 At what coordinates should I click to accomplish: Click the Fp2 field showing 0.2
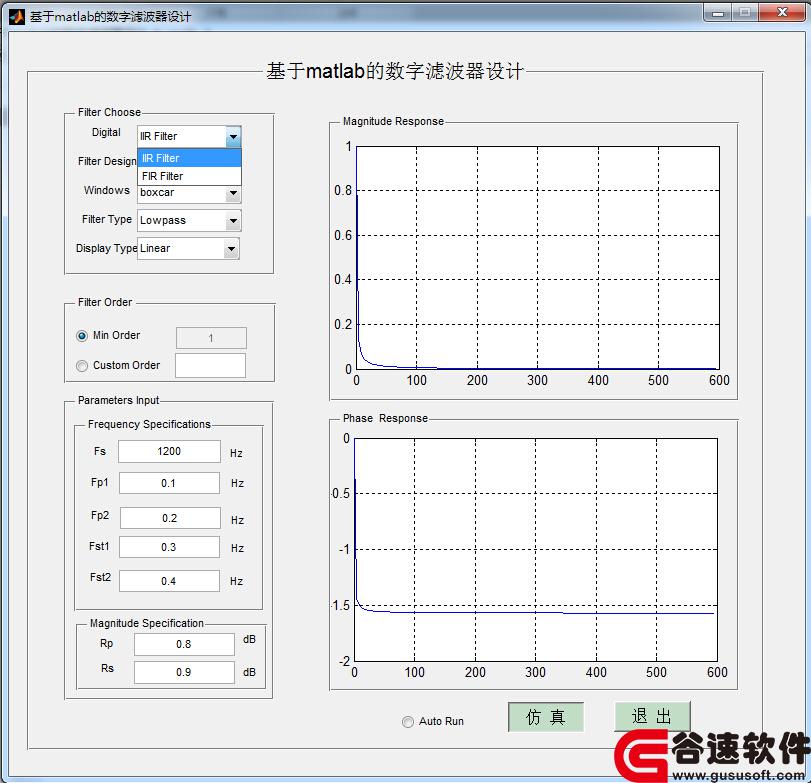pos(170,518)
